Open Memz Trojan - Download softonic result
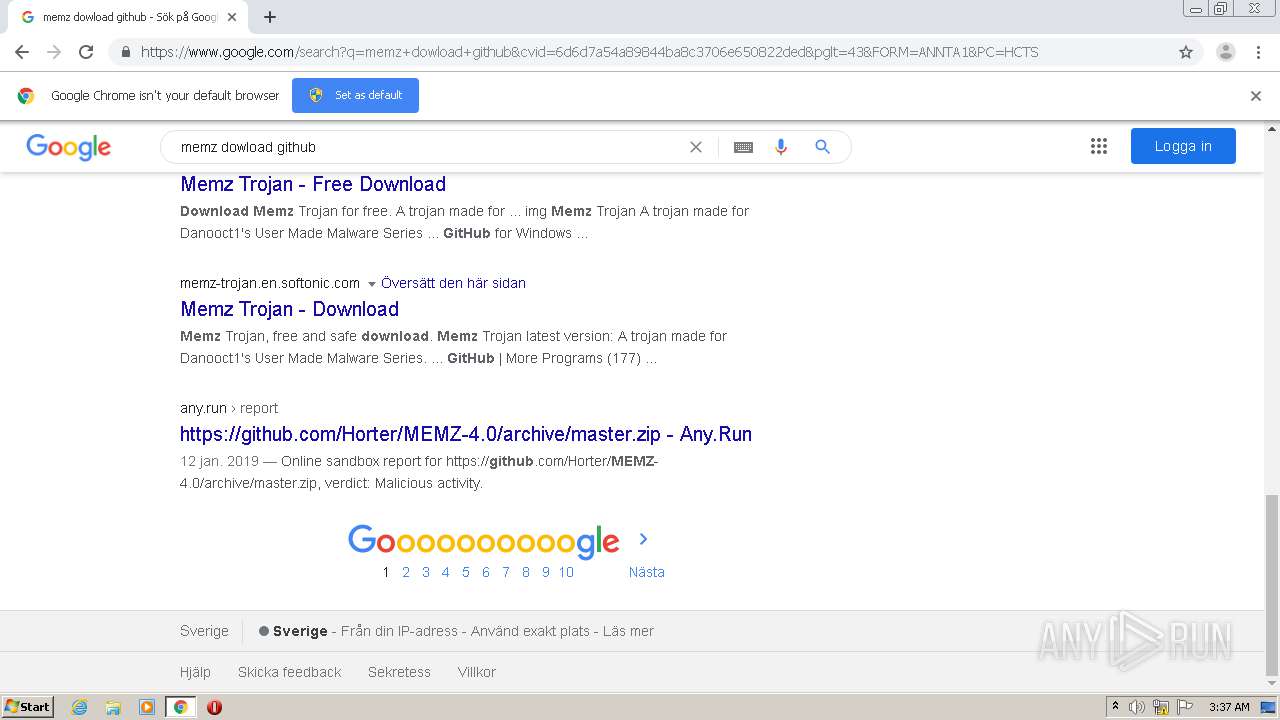1280x720 pixels. pyautogui.click(x=289, y=309)
